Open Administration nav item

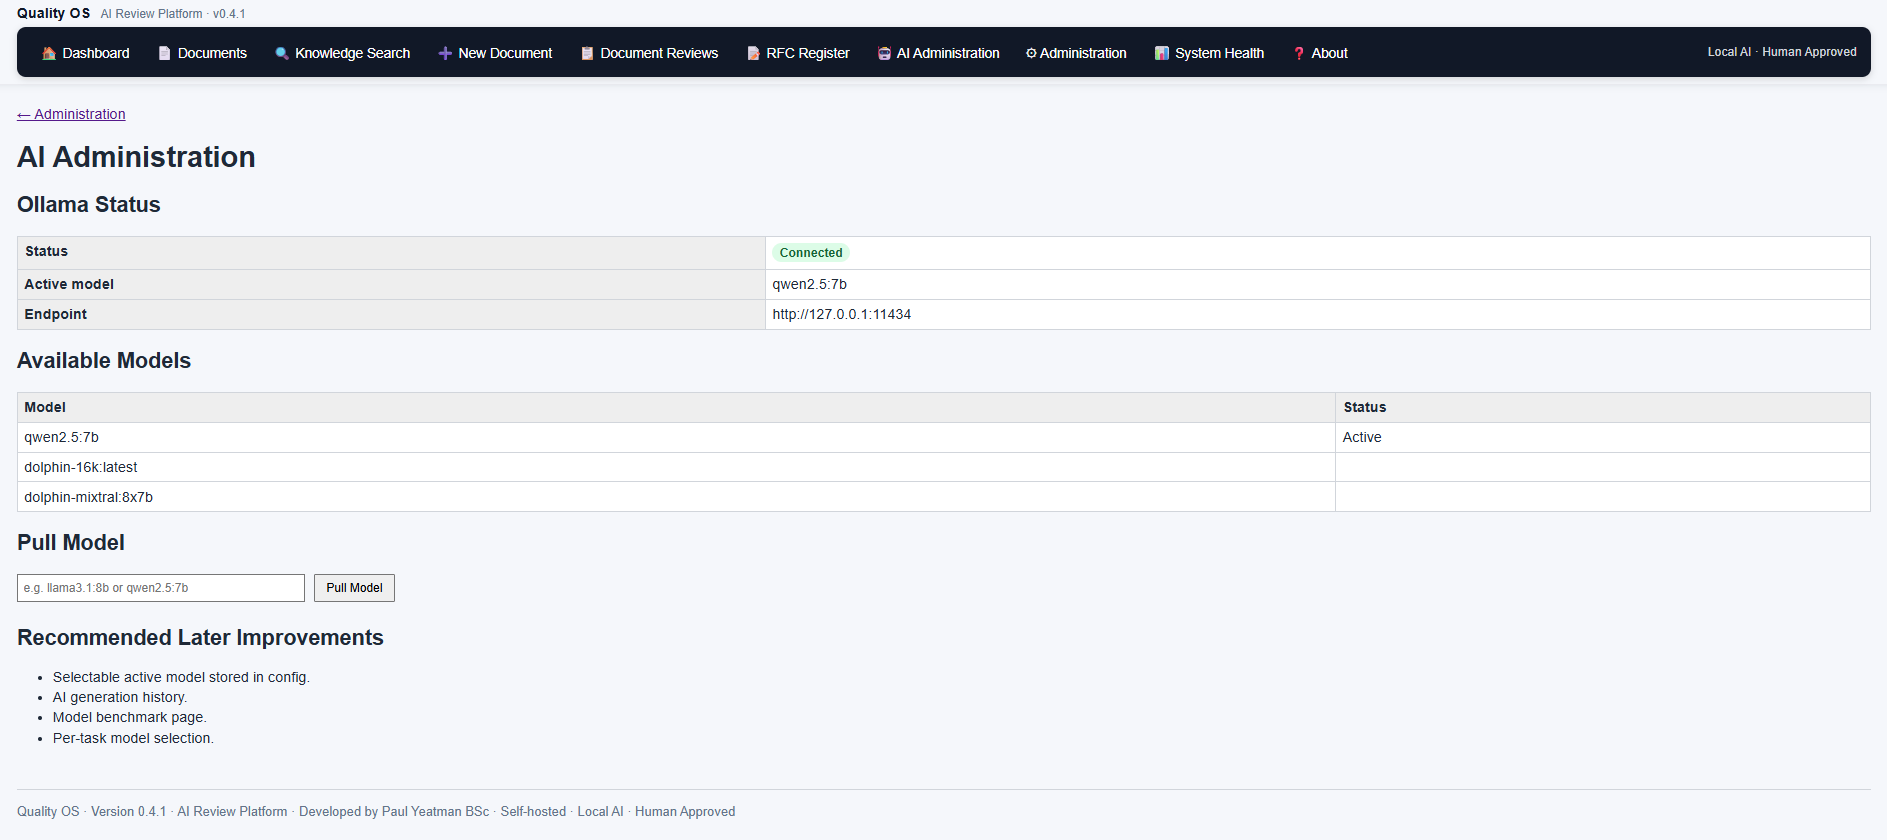pos(1076,53)
